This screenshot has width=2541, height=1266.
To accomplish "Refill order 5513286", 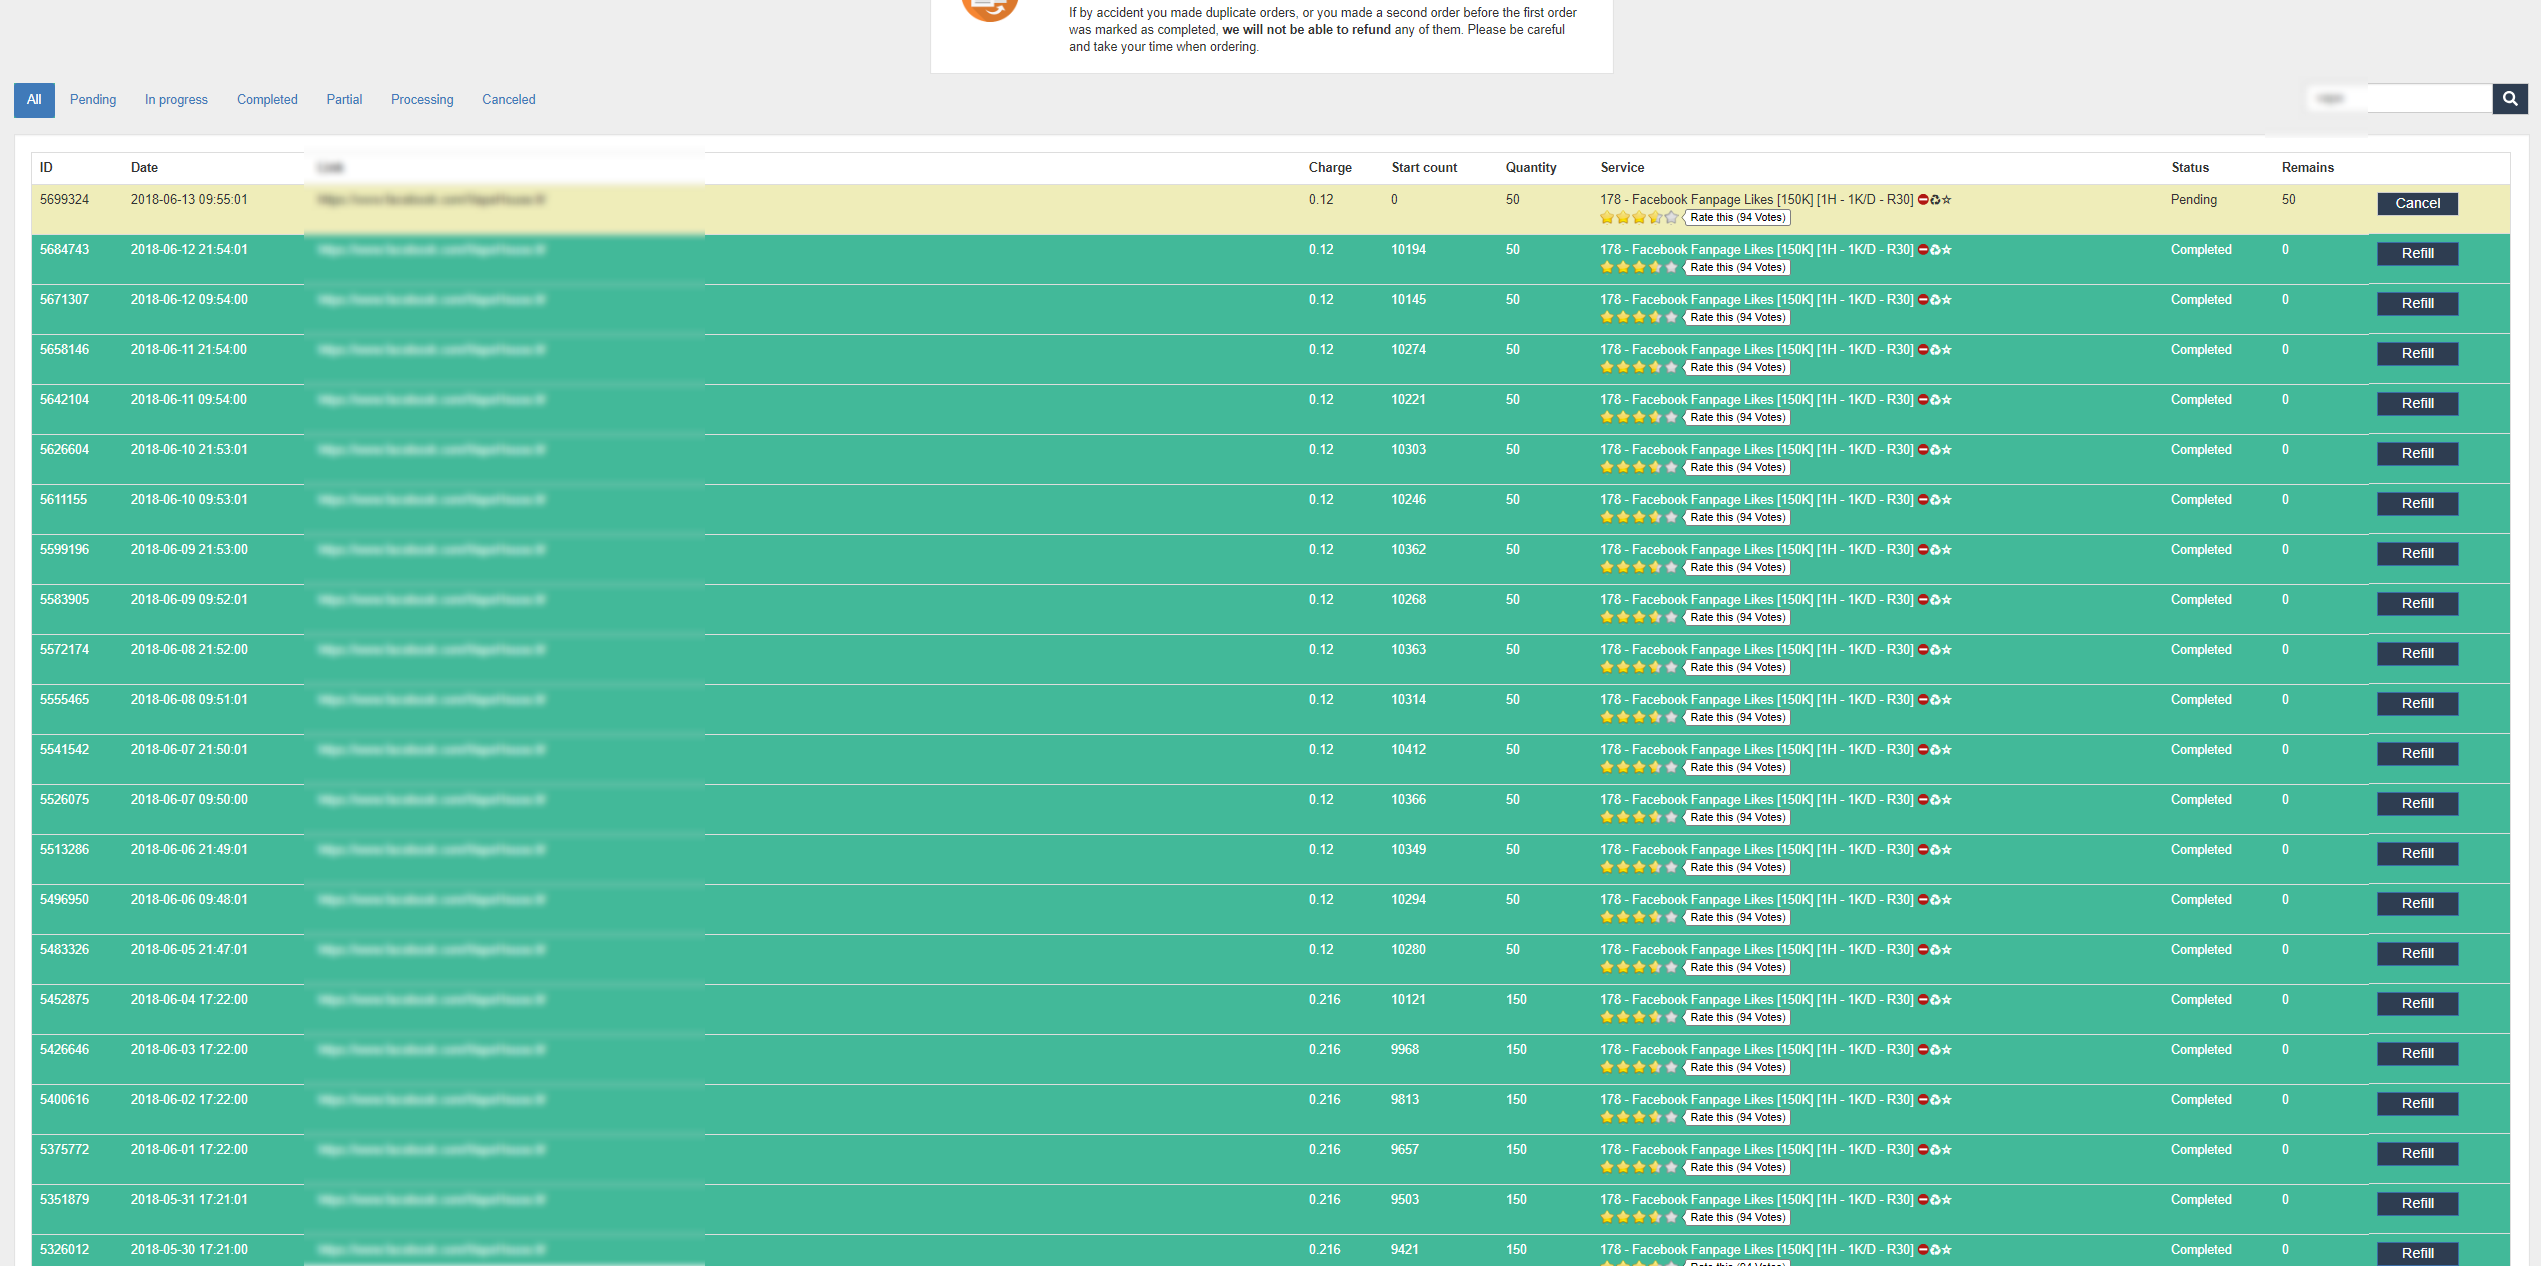I will coord(2418,853).
